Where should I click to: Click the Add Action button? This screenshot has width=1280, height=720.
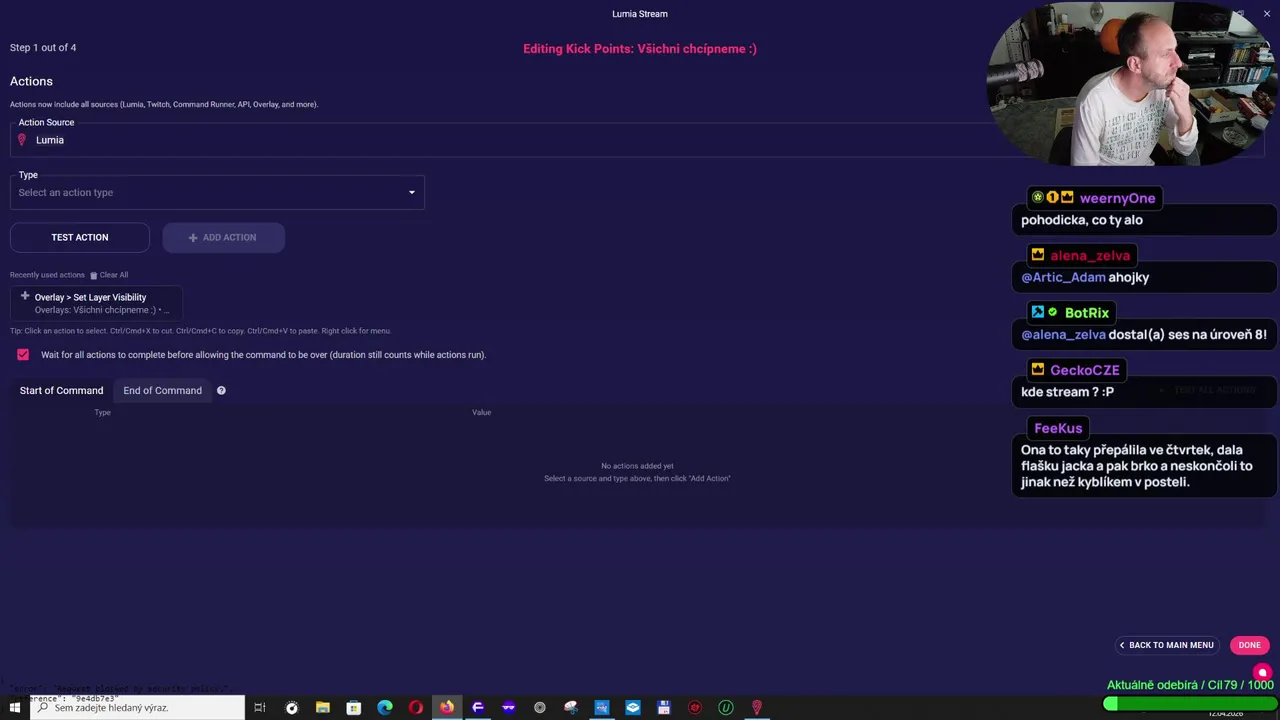(x=223, y=237)
